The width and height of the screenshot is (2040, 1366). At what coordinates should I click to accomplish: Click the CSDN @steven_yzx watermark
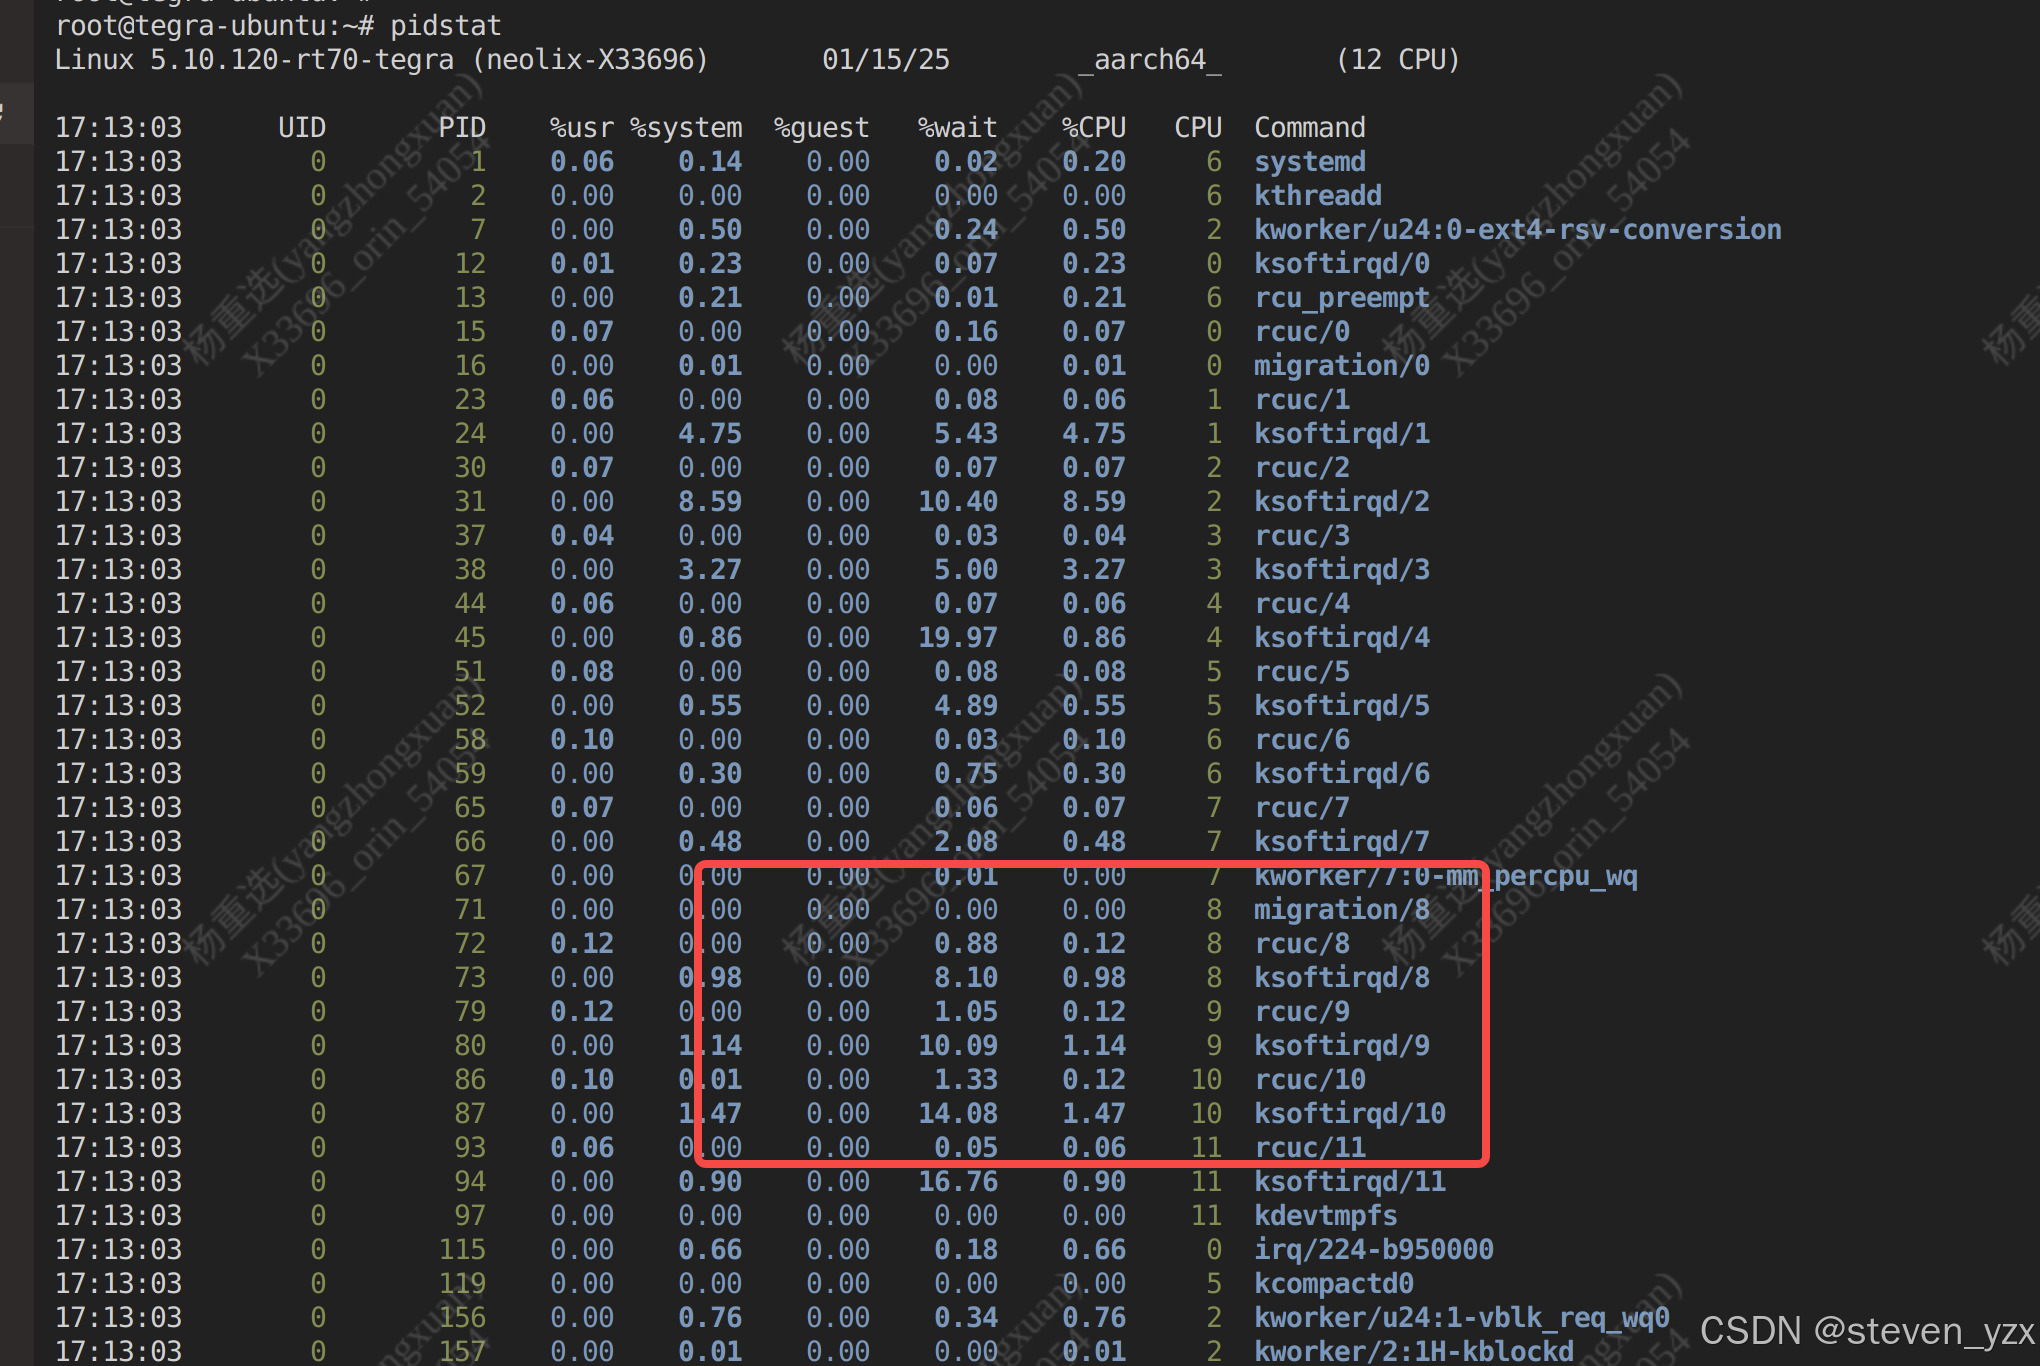tap(1866, 1331)
